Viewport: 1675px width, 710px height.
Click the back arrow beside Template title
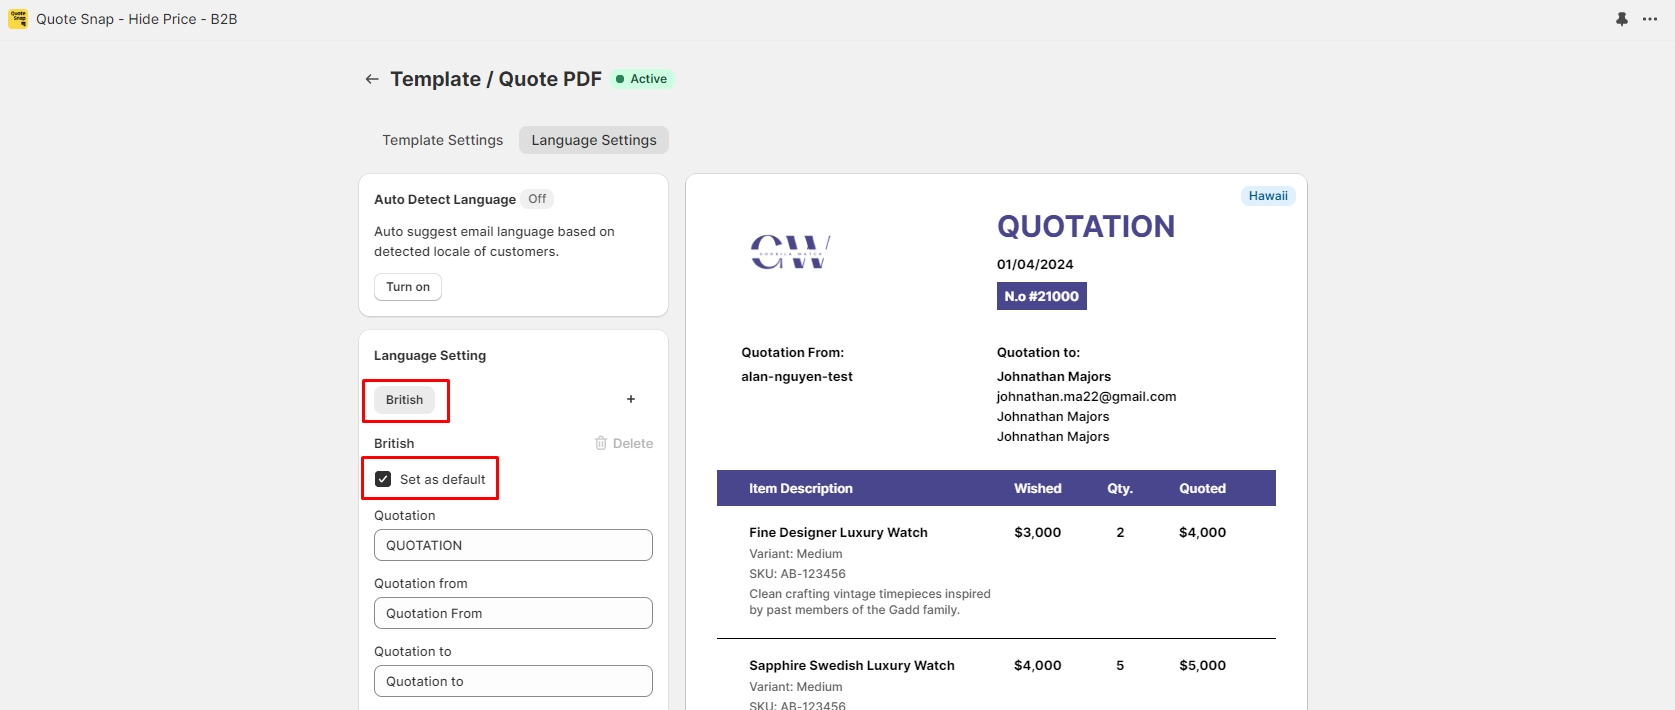pos(372,79)
